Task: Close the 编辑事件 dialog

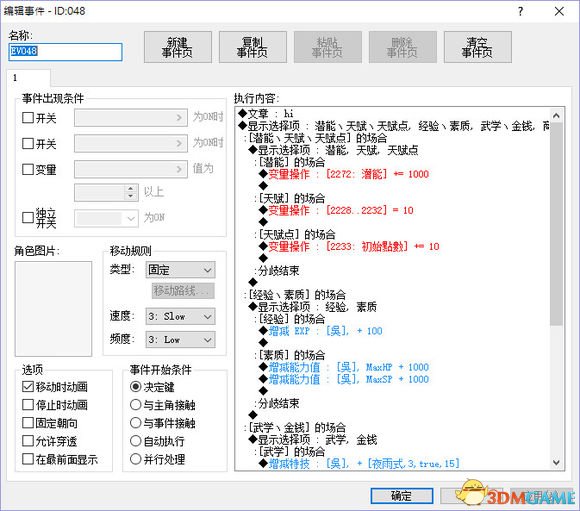Action: pos(559,11)
